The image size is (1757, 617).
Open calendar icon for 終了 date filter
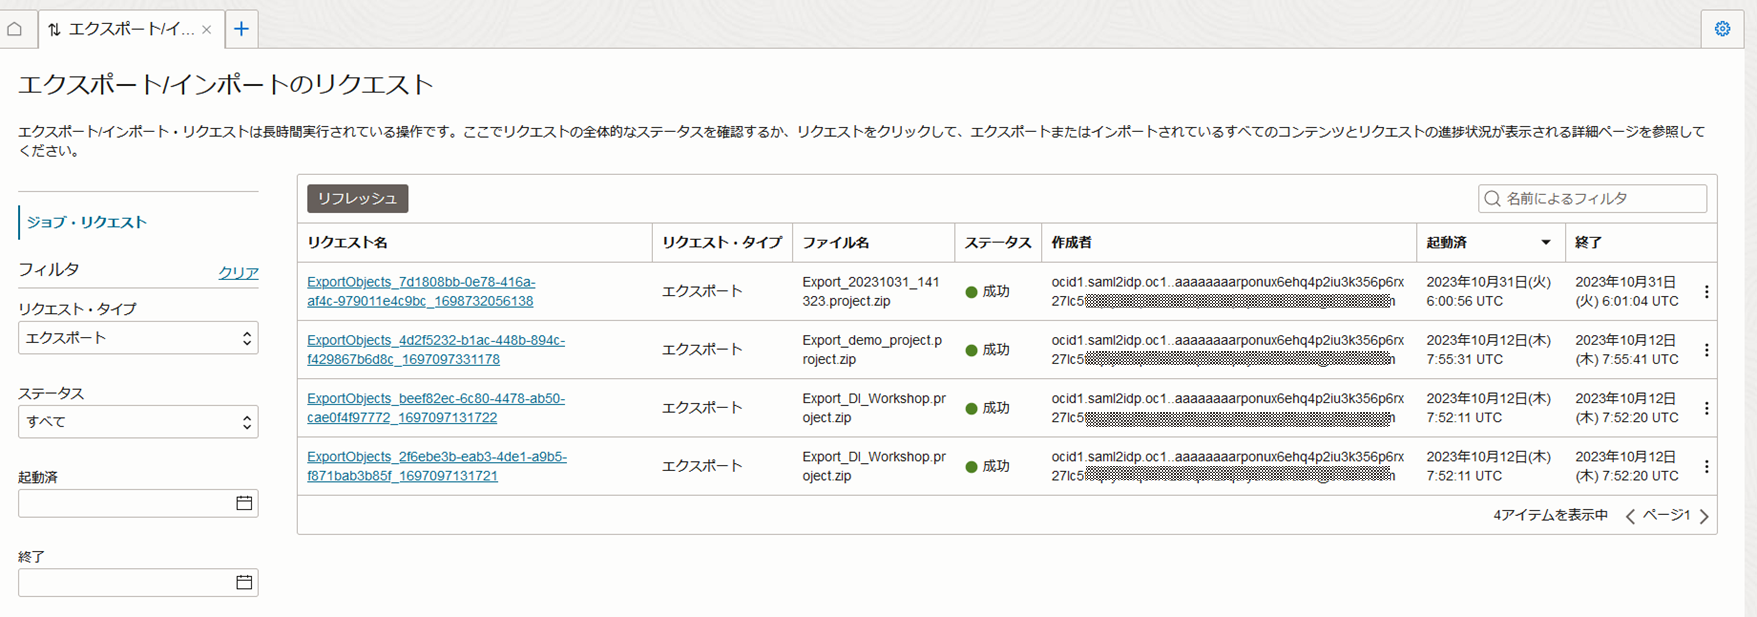(x=244, y=582)
